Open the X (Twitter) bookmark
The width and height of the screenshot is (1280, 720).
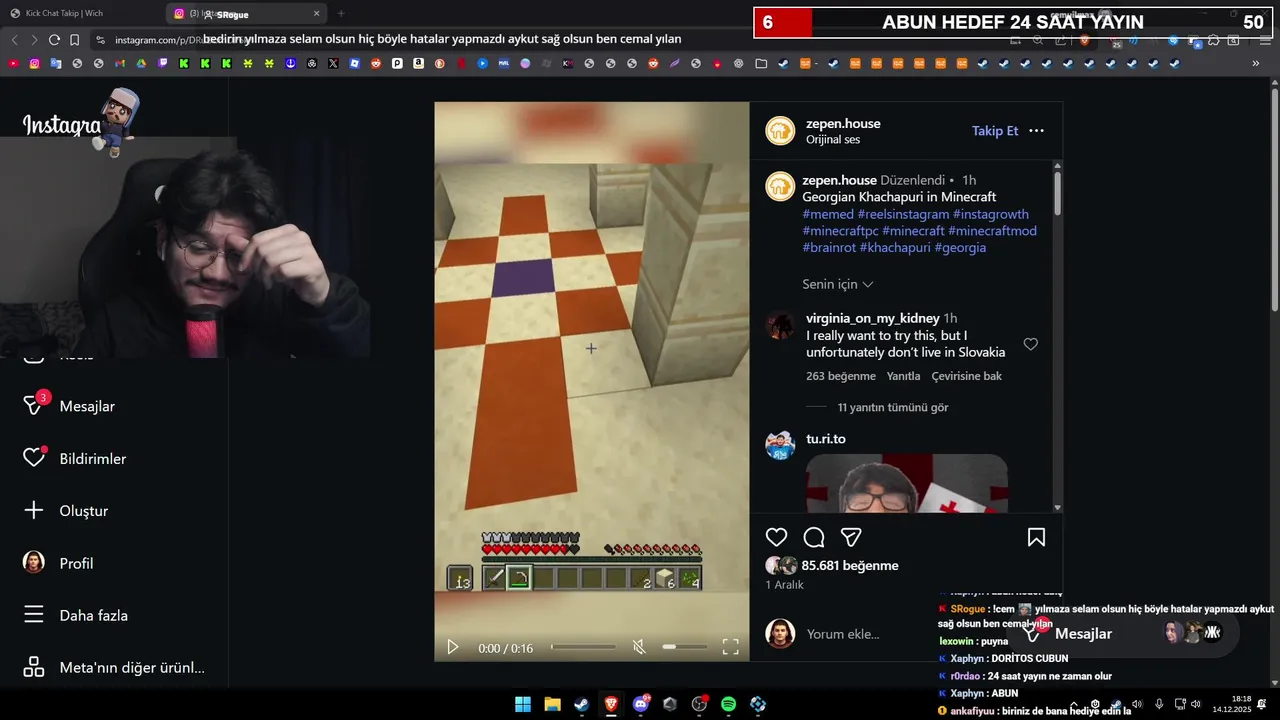point(333,63)
